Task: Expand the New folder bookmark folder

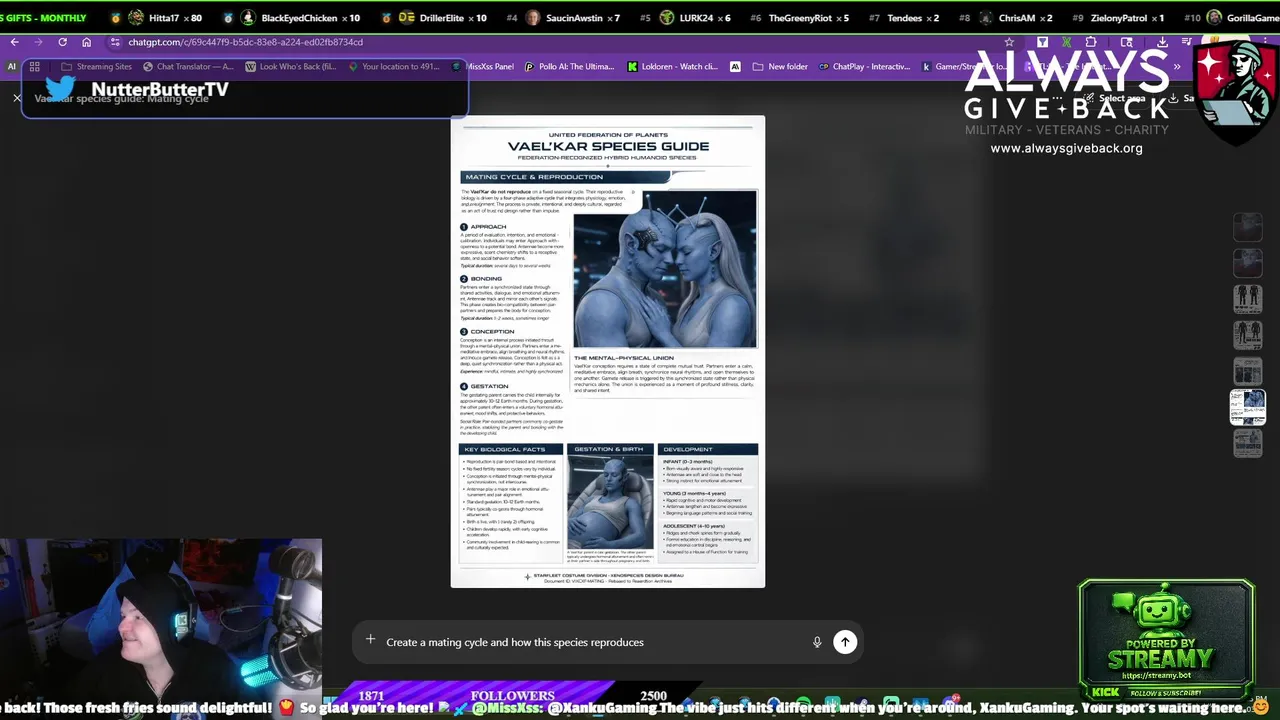Action: click(780, 67)
